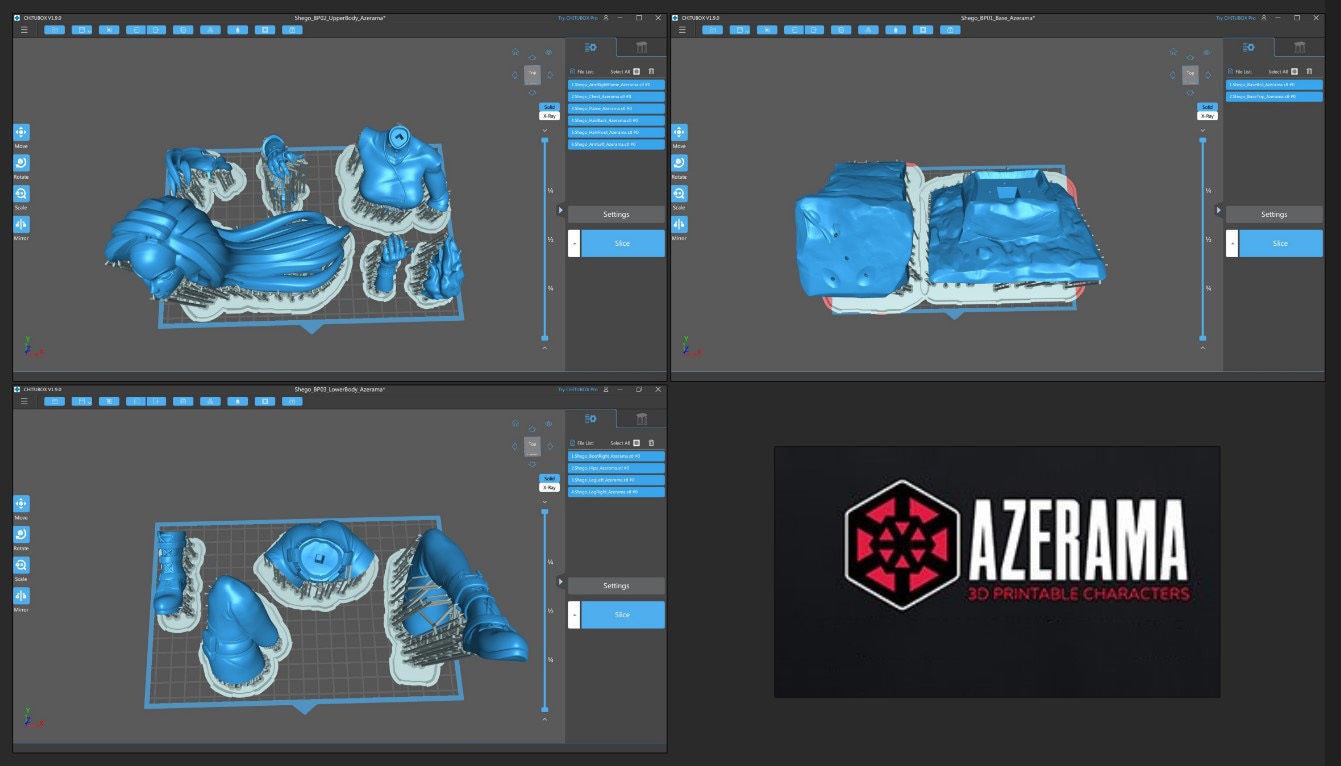Select the Rotate tool in LowerBody window
Image resolution: width=1341 pixels, height=766 pixels.
coord(21,535)
